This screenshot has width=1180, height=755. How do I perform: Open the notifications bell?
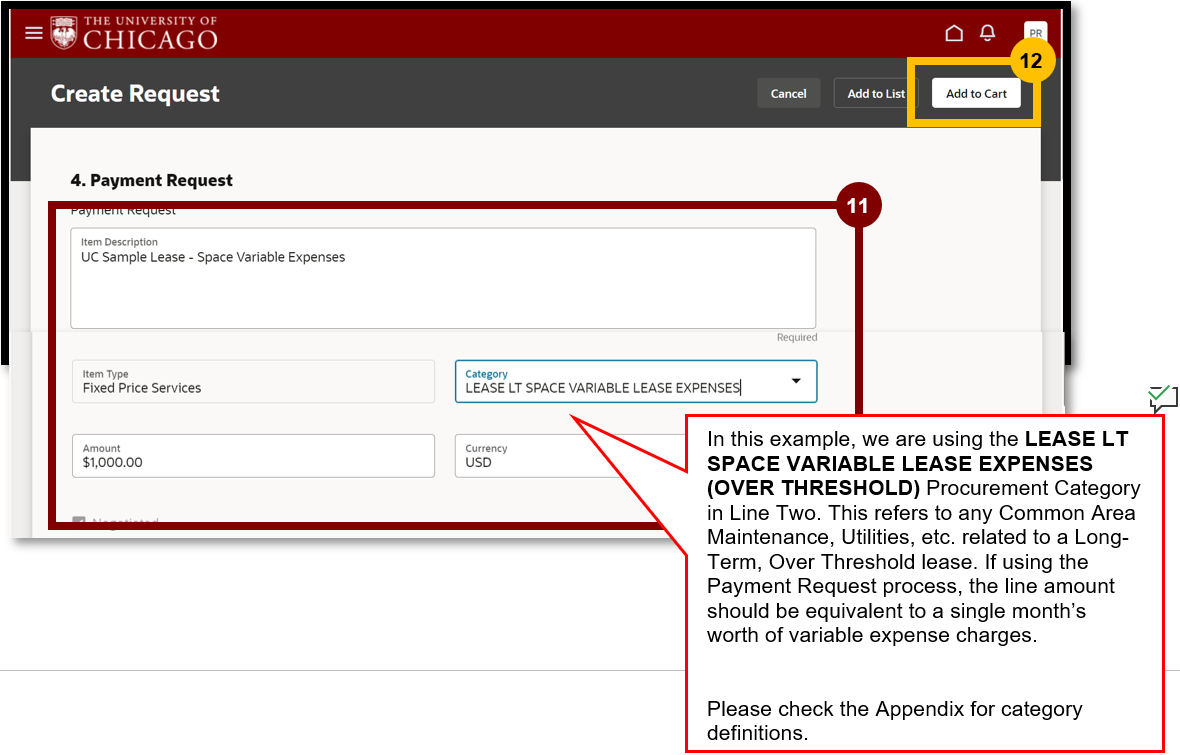coord(987,33)
